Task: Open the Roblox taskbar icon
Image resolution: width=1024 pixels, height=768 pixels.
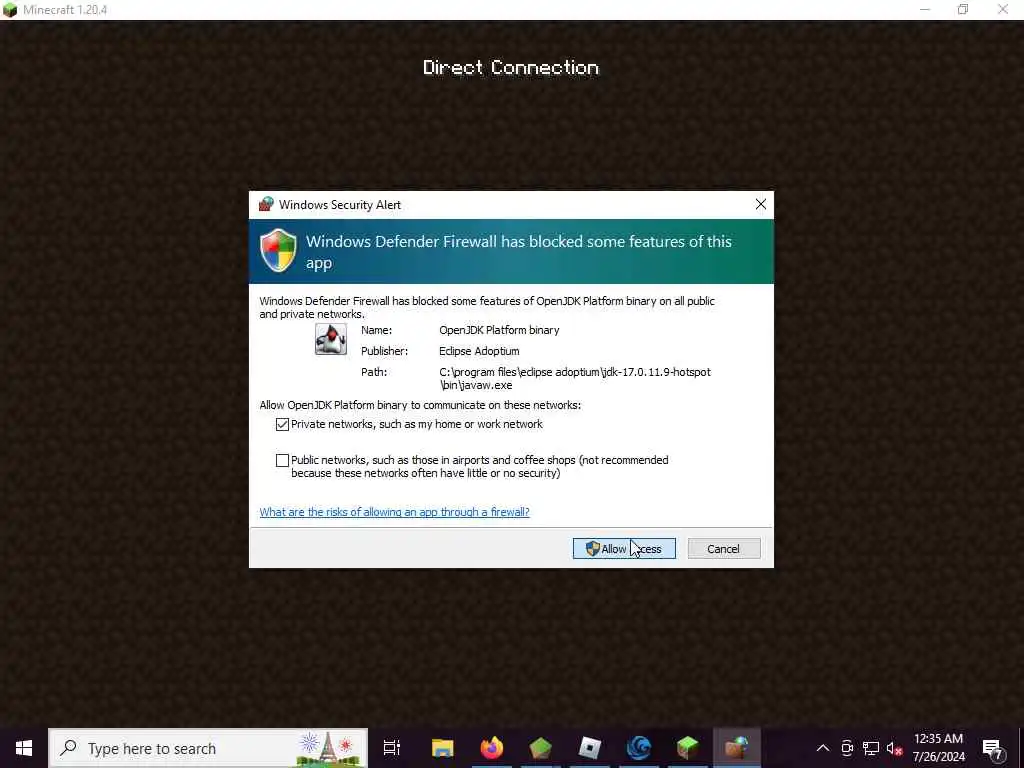Action: 590,748
